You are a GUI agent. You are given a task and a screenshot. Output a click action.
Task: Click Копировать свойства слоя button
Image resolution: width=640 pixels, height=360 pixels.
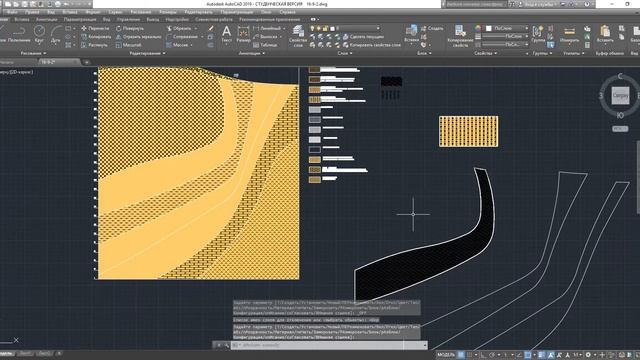(x=371, y=45)
